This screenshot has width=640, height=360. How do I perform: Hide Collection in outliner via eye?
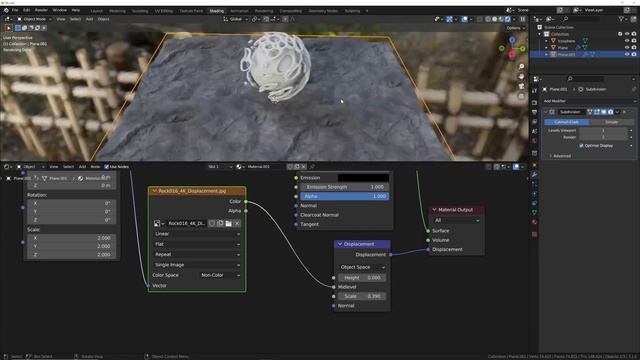tap(627, 34)
